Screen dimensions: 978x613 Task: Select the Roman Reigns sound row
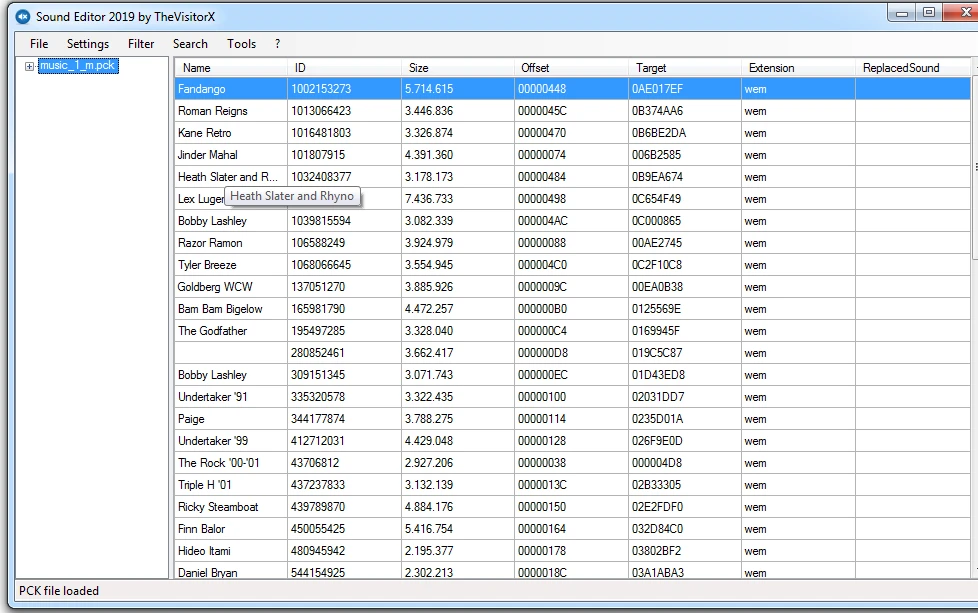tap(213, 111)
